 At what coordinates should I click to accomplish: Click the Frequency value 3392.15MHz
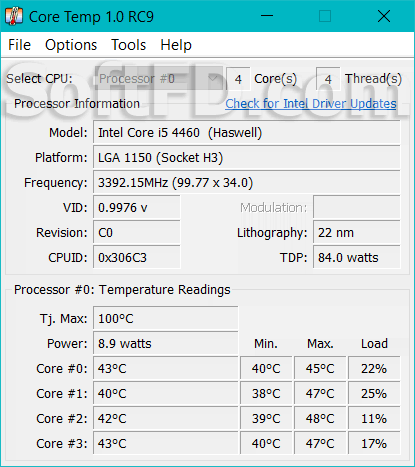(x=247, y=183)
